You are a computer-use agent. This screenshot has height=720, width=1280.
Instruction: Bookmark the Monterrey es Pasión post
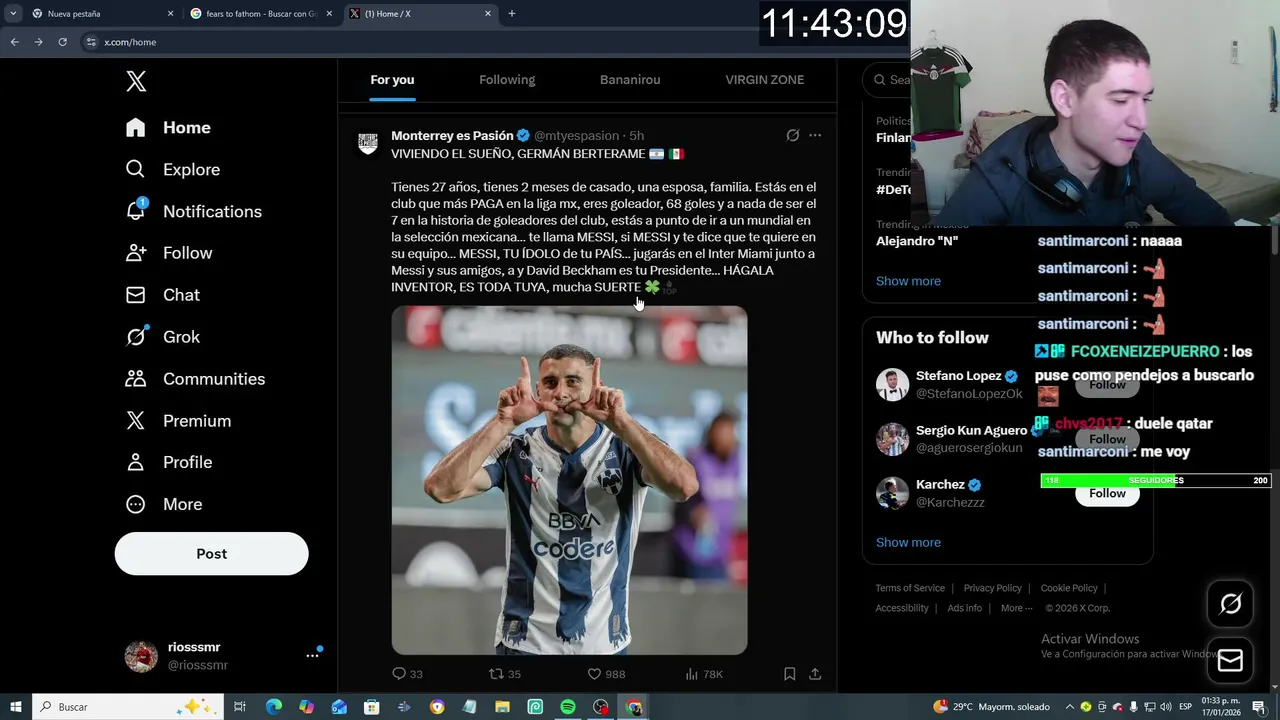(x=789, y=674)
